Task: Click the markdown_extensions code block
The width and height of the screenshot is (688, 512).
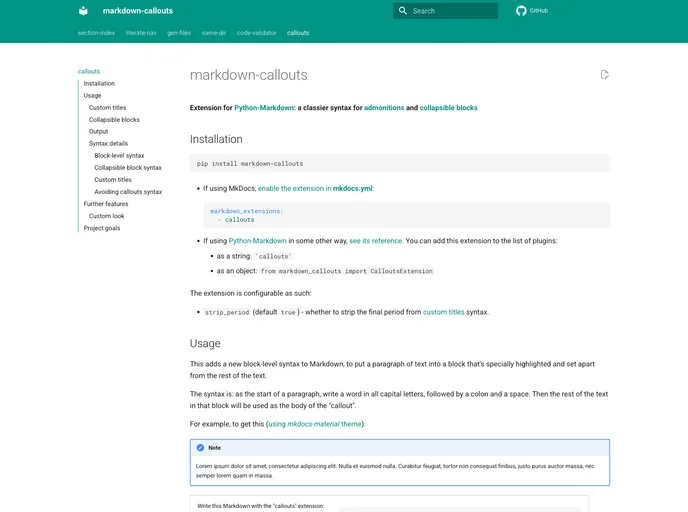Action: point(406,215)
